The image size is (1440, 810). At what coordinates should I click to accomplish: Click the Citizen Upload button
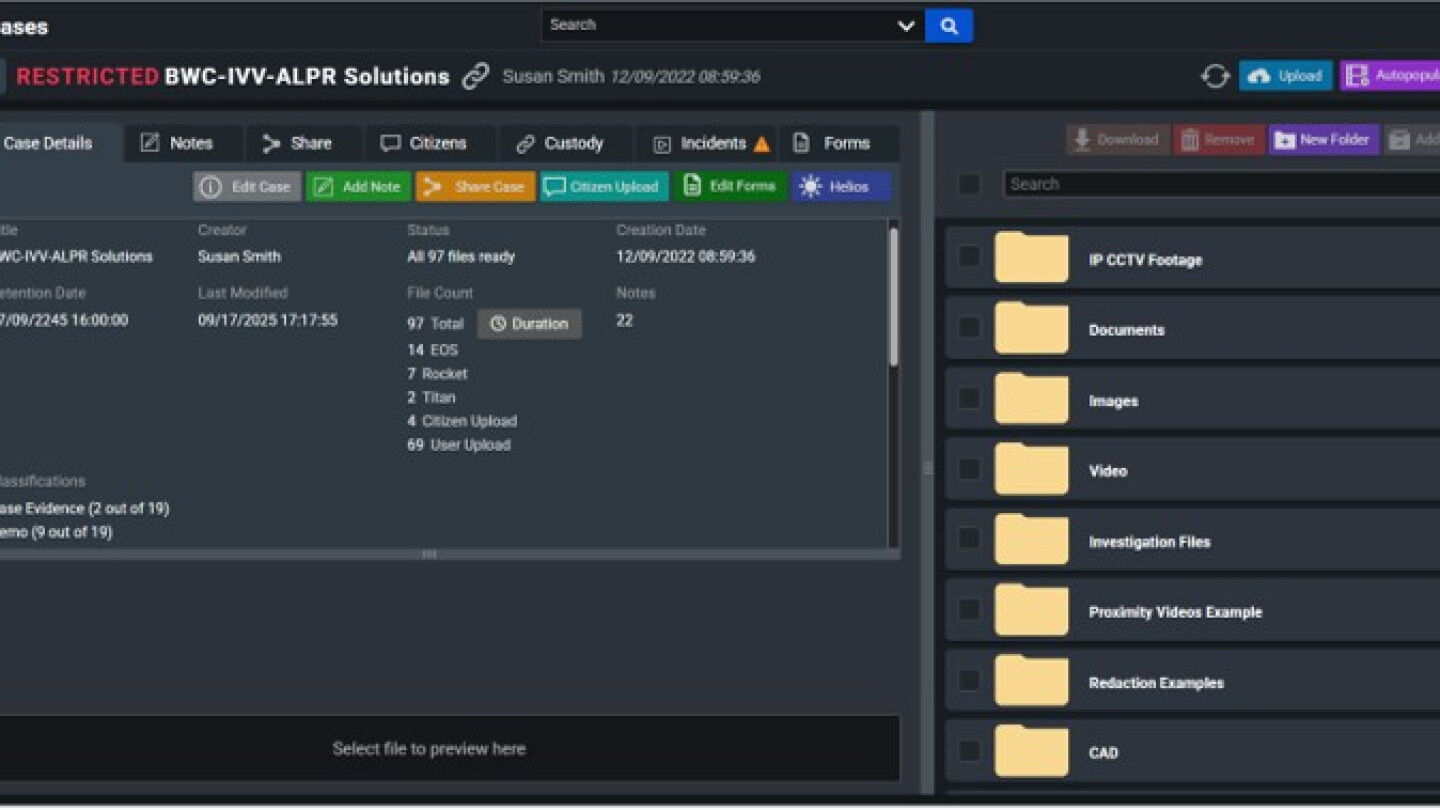pos(604,187)
